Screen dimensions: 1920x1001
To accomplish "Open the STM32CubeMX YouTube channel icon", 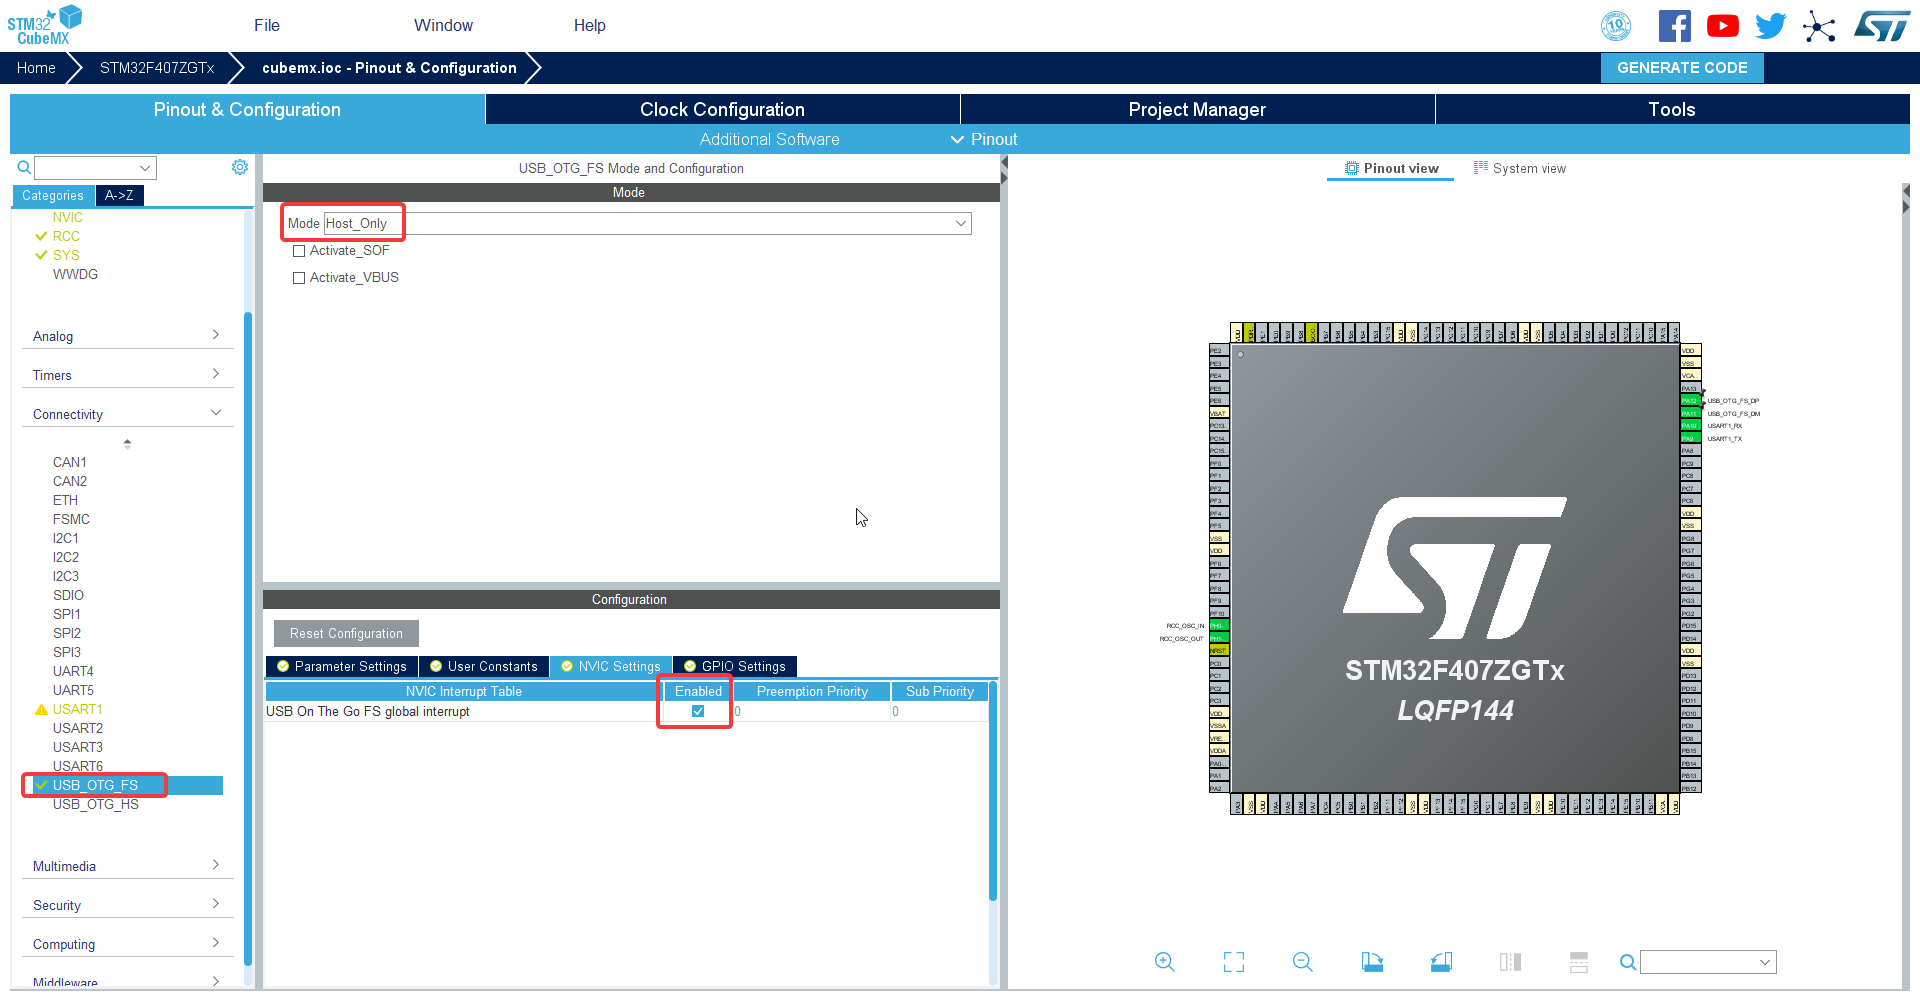I will pos(1722,25).
